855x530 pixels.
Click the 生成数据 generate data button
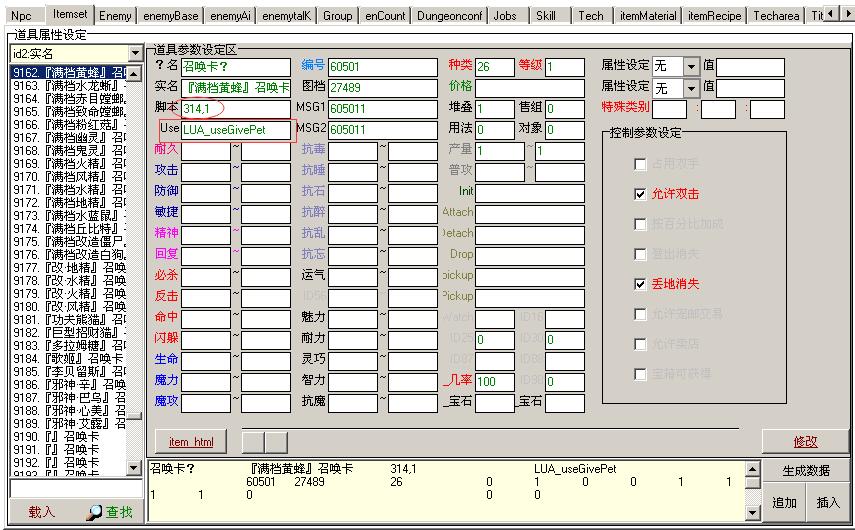click(805, 471)
